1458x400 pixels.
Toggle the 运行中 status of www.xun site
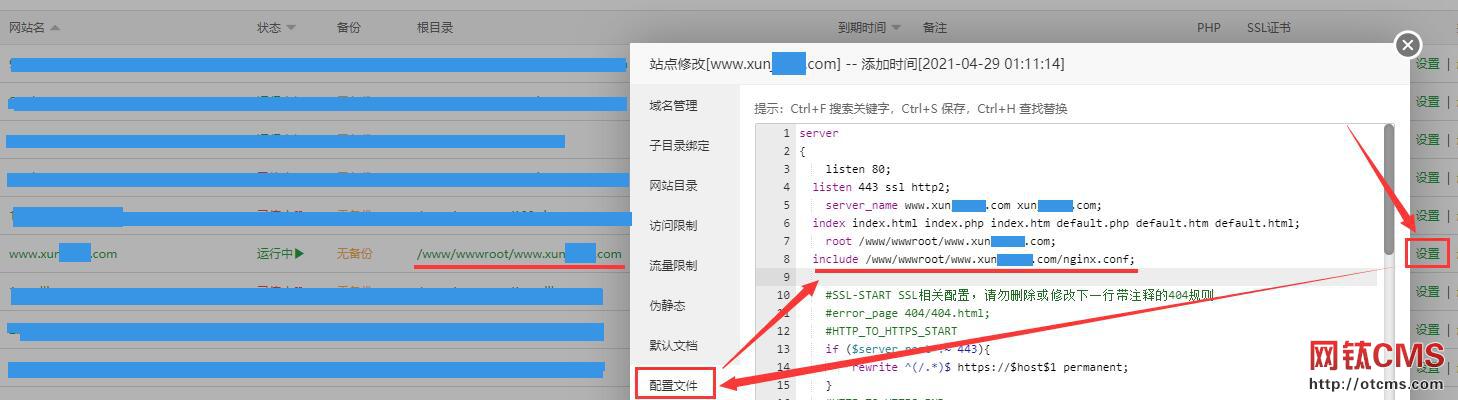[x=280, y=254]
